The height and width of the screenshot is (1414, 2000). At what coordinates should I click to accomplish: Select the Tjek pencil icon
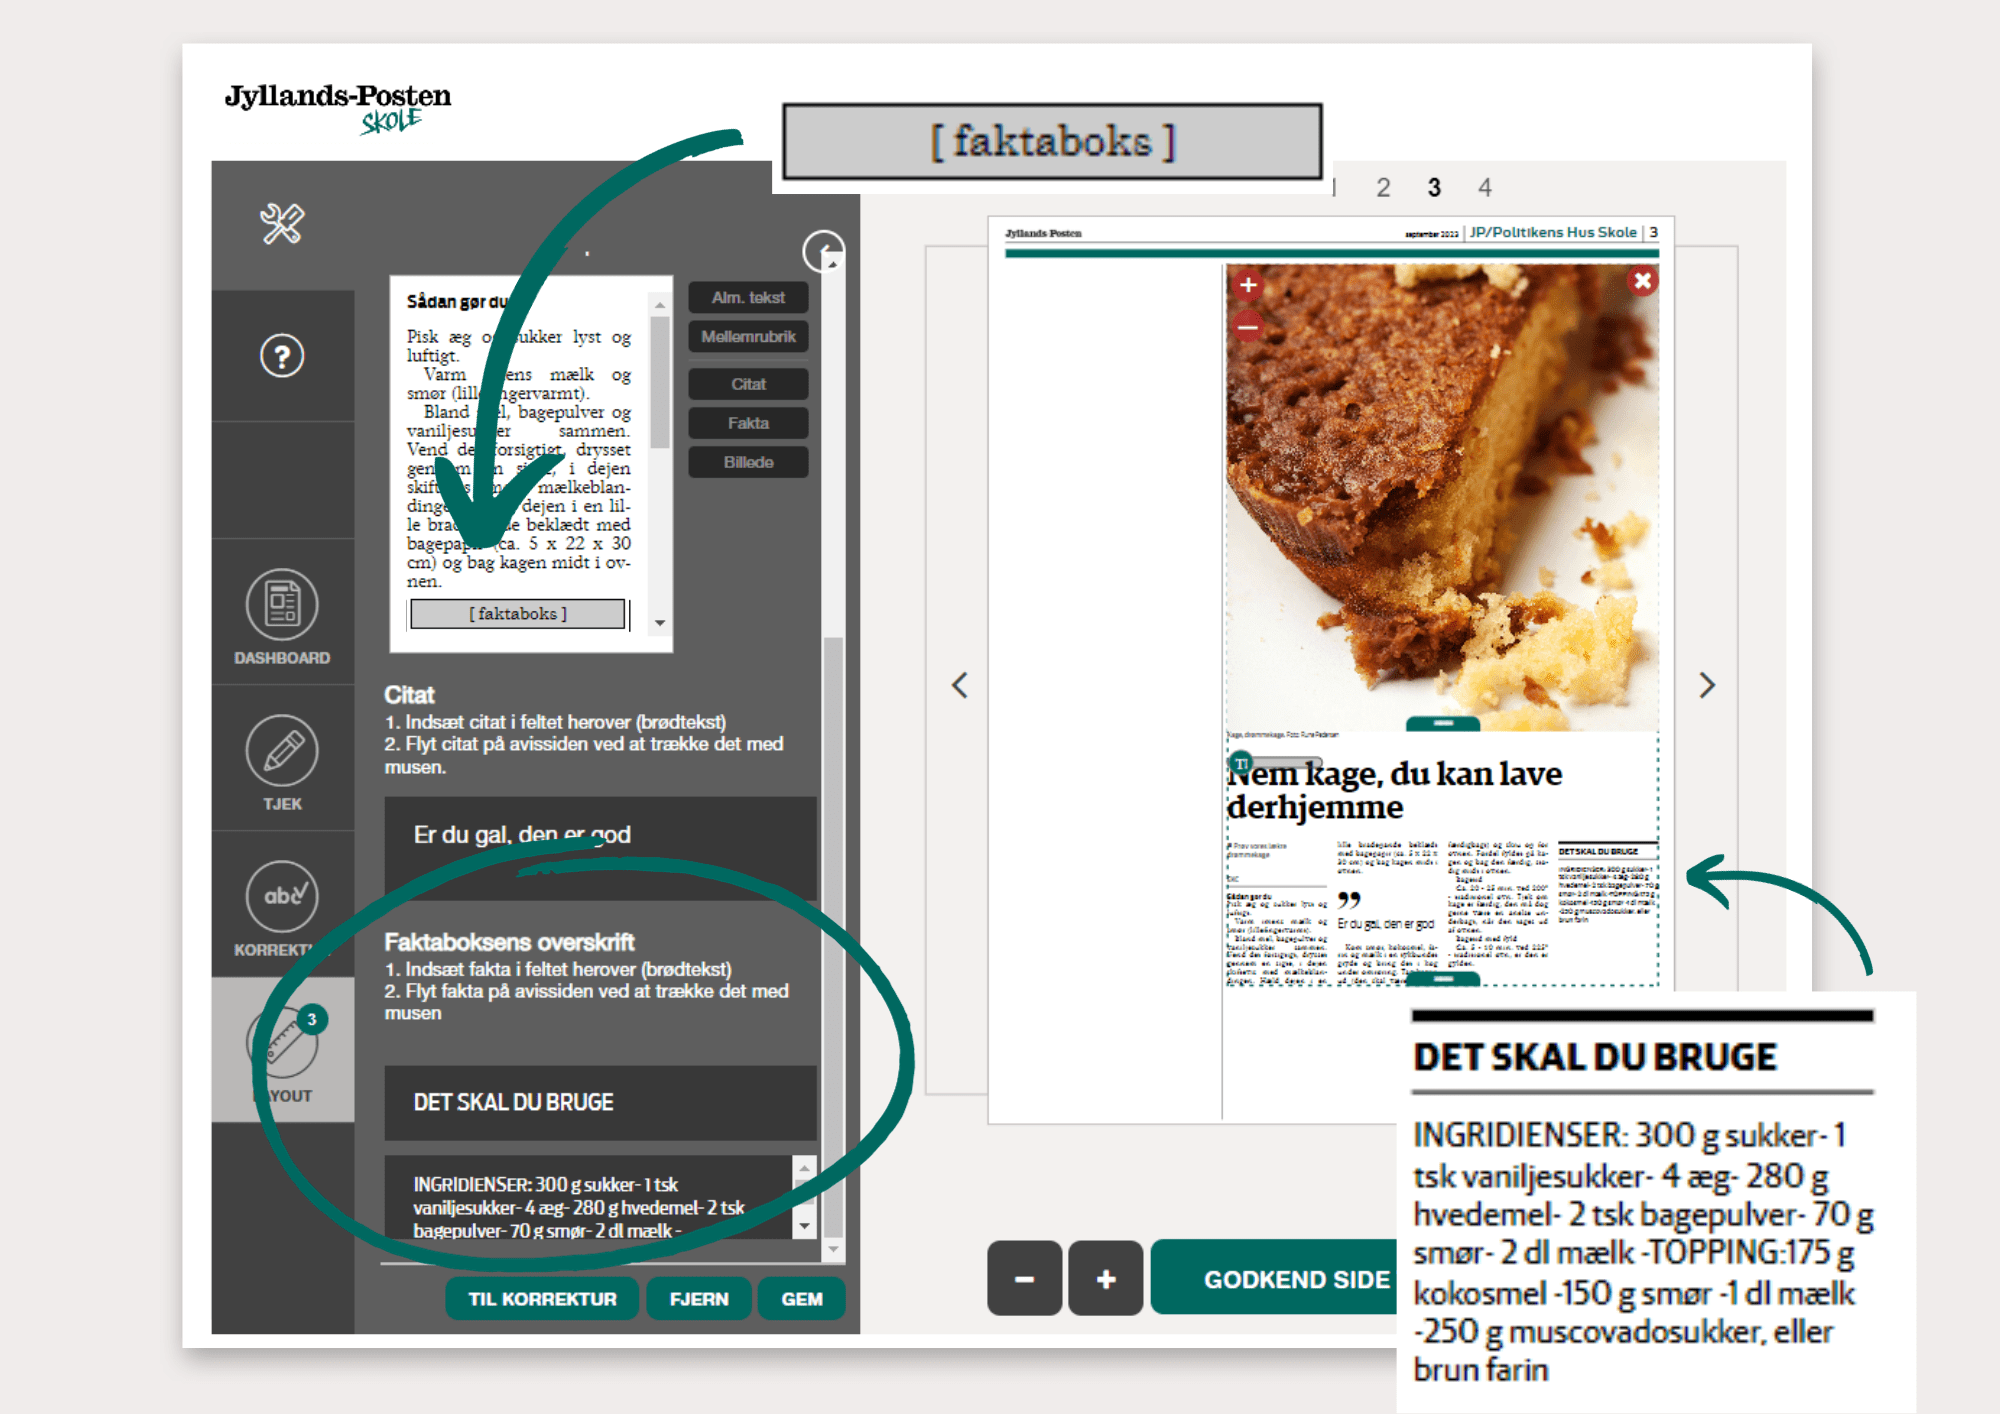(x=282, y=751)
